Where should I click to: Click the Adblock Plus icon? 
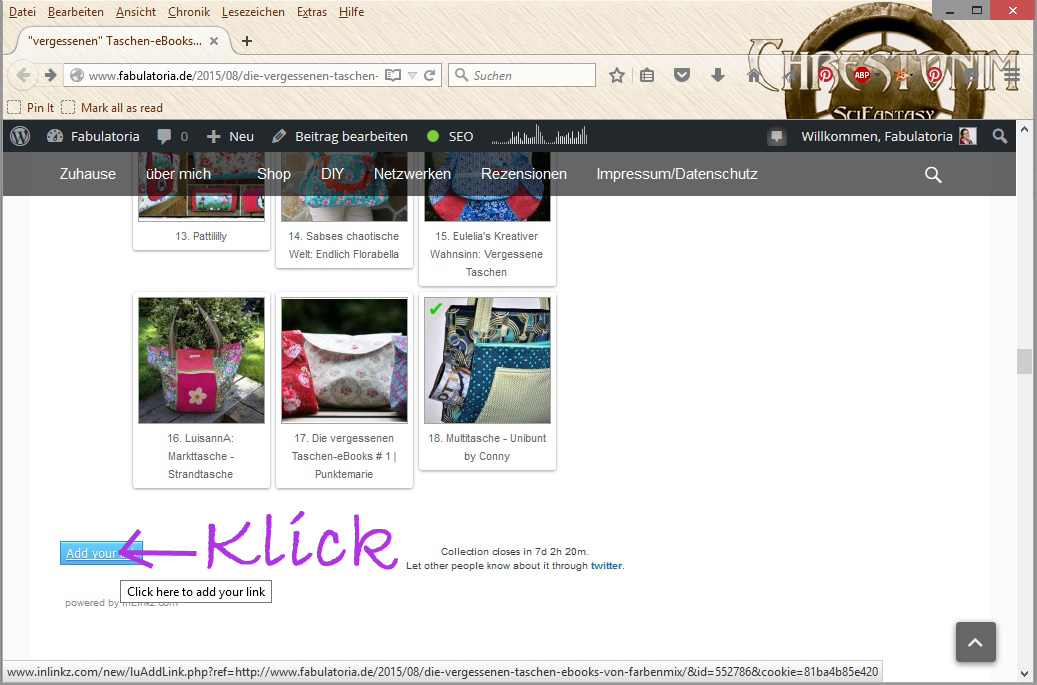(861, 75)
